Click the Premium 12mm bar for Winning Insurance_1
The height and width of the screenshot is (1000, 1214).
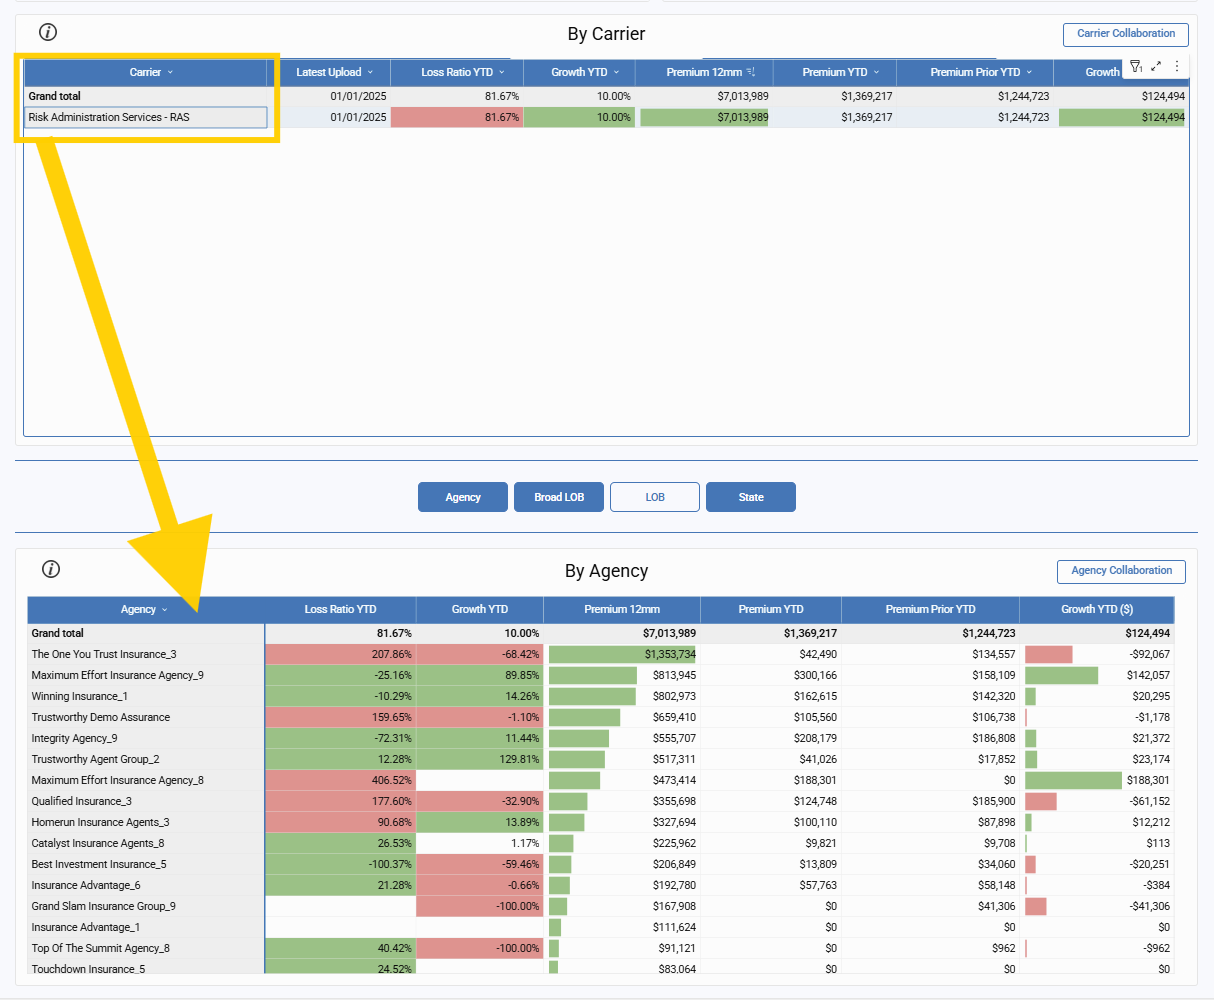pyautogui.click(x=592, y=696)
